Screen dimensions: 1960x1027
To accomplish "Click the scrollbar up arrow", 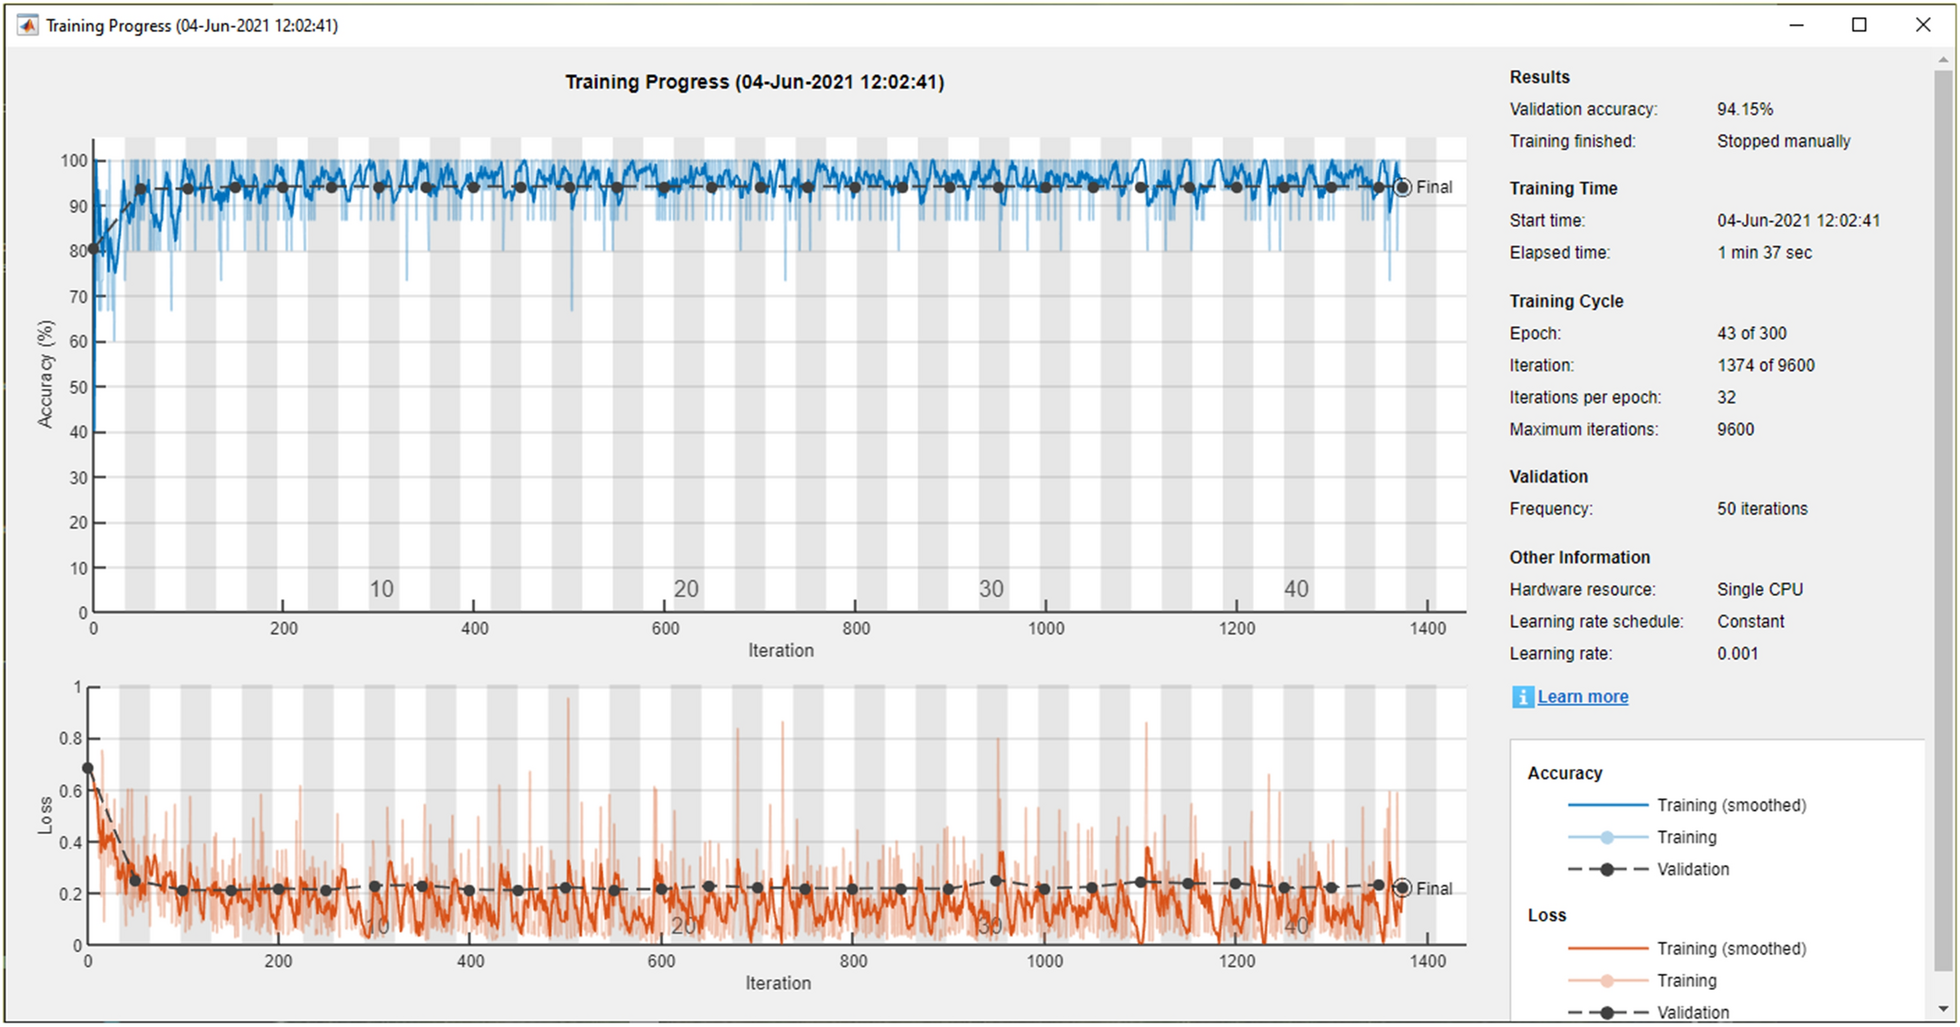I will point(1943,60).
